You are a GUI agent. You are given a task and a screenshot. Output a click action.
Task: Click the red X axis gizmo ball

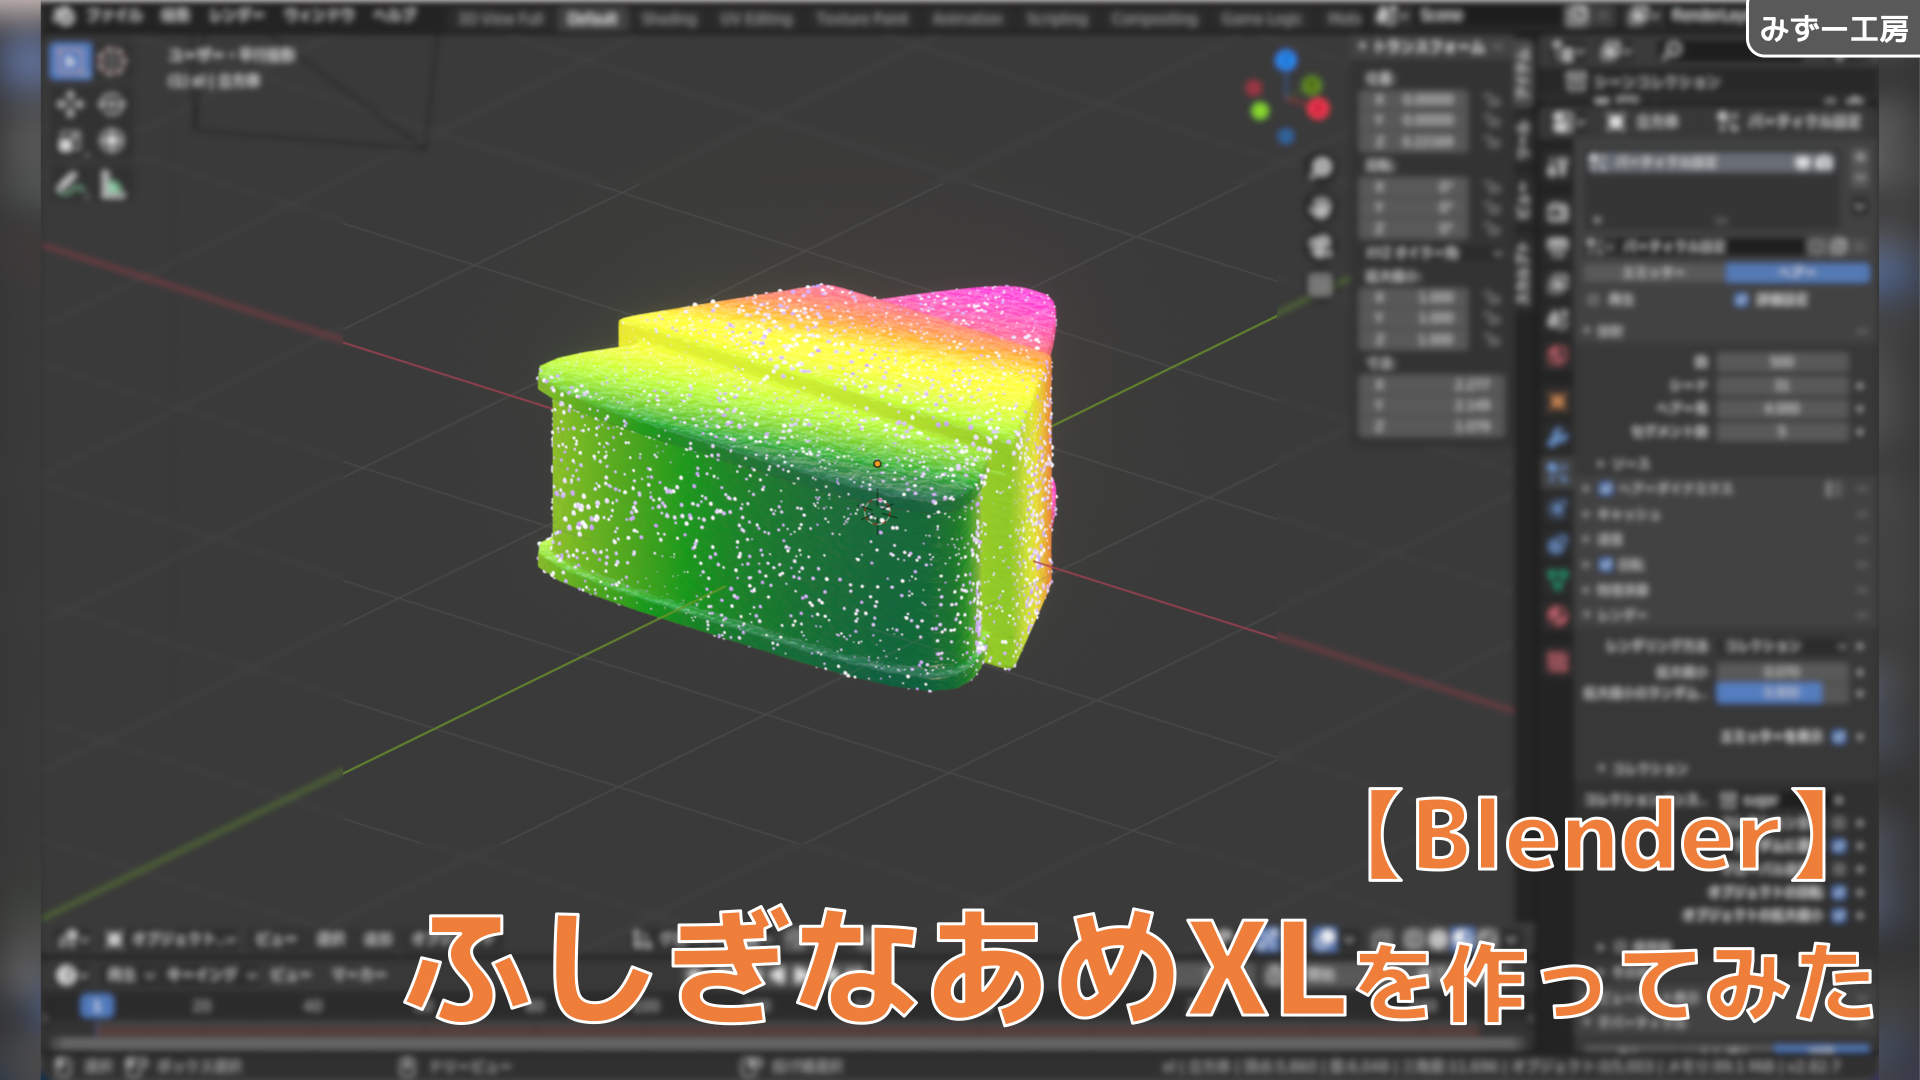(x=1318, y=109)
